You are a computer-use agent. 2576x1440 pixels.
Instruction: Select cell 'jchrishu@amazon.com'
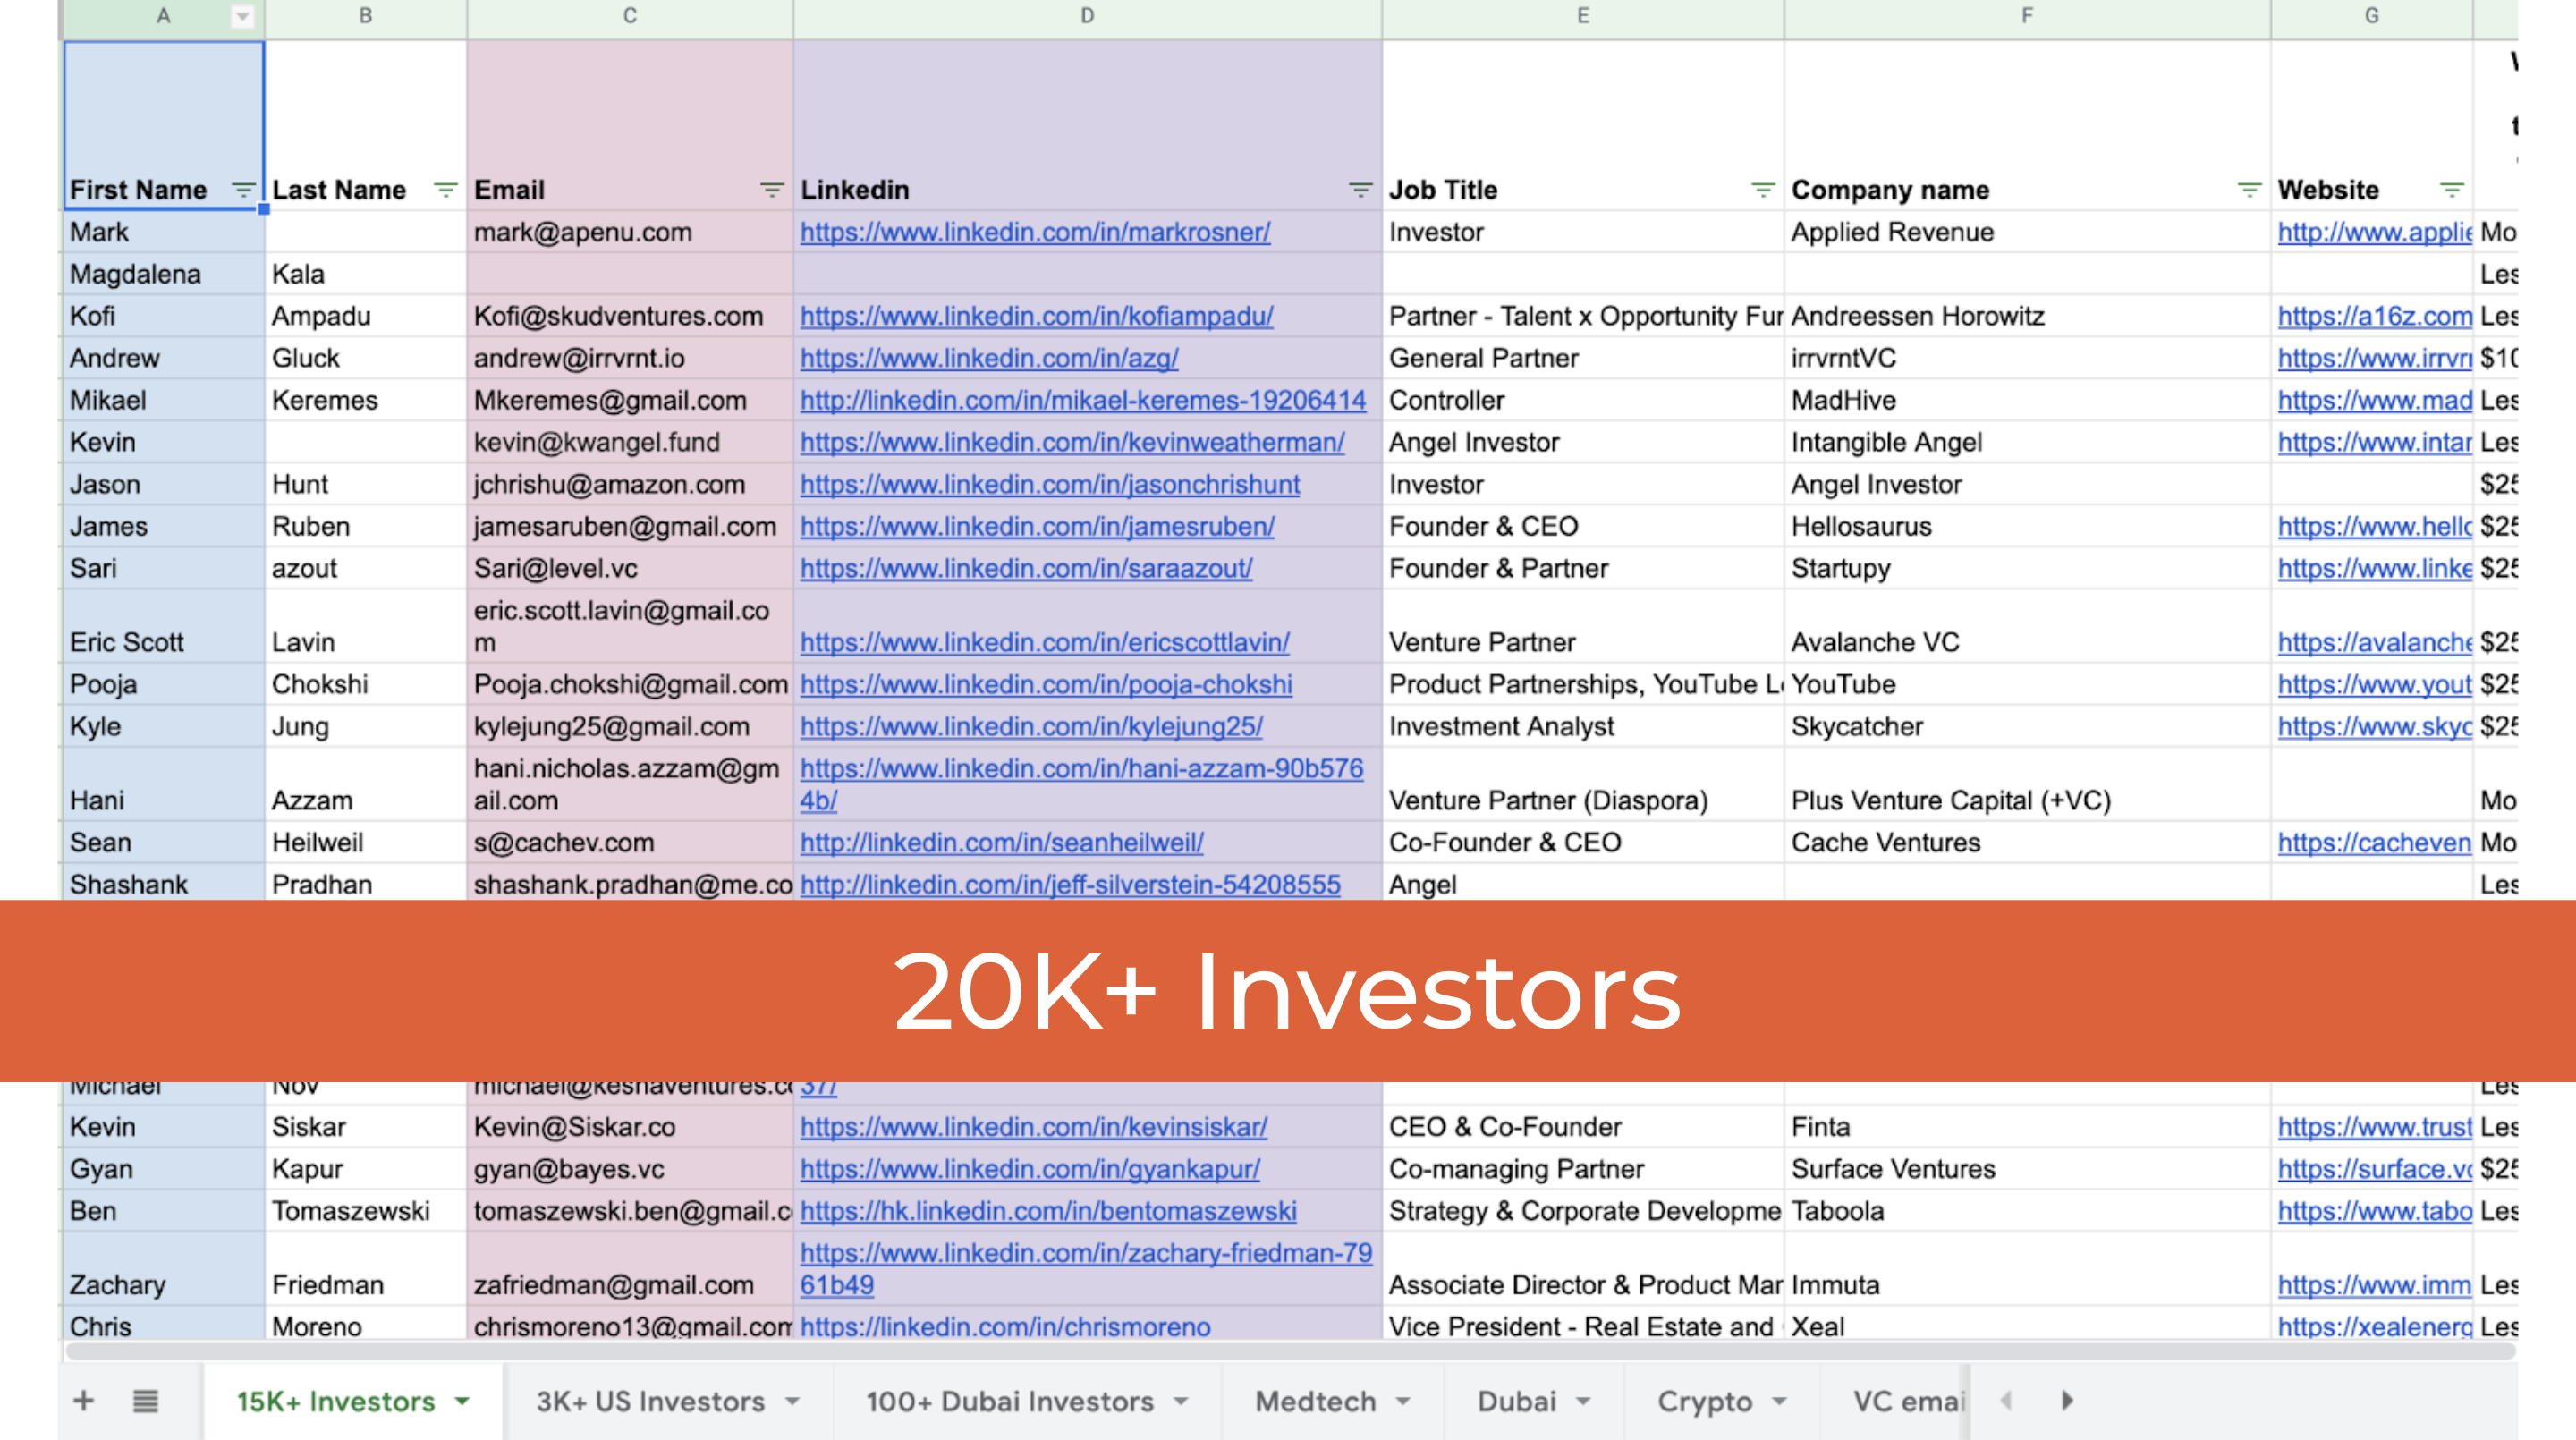630,484
